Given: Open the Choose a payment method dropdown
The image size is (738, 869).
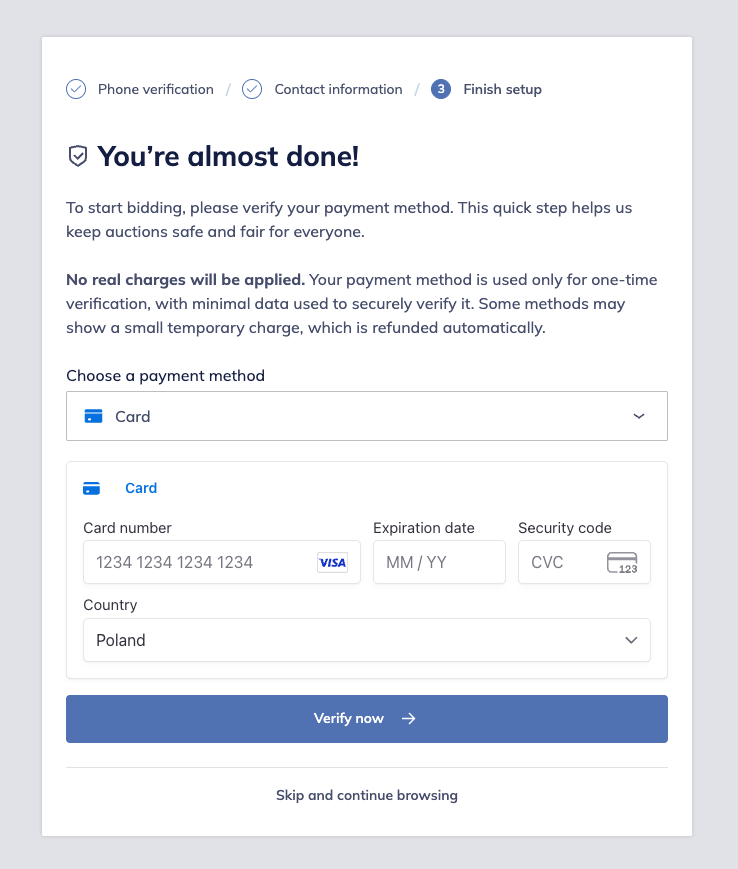Looking at the screenshot, I should (x=366, y=416).
